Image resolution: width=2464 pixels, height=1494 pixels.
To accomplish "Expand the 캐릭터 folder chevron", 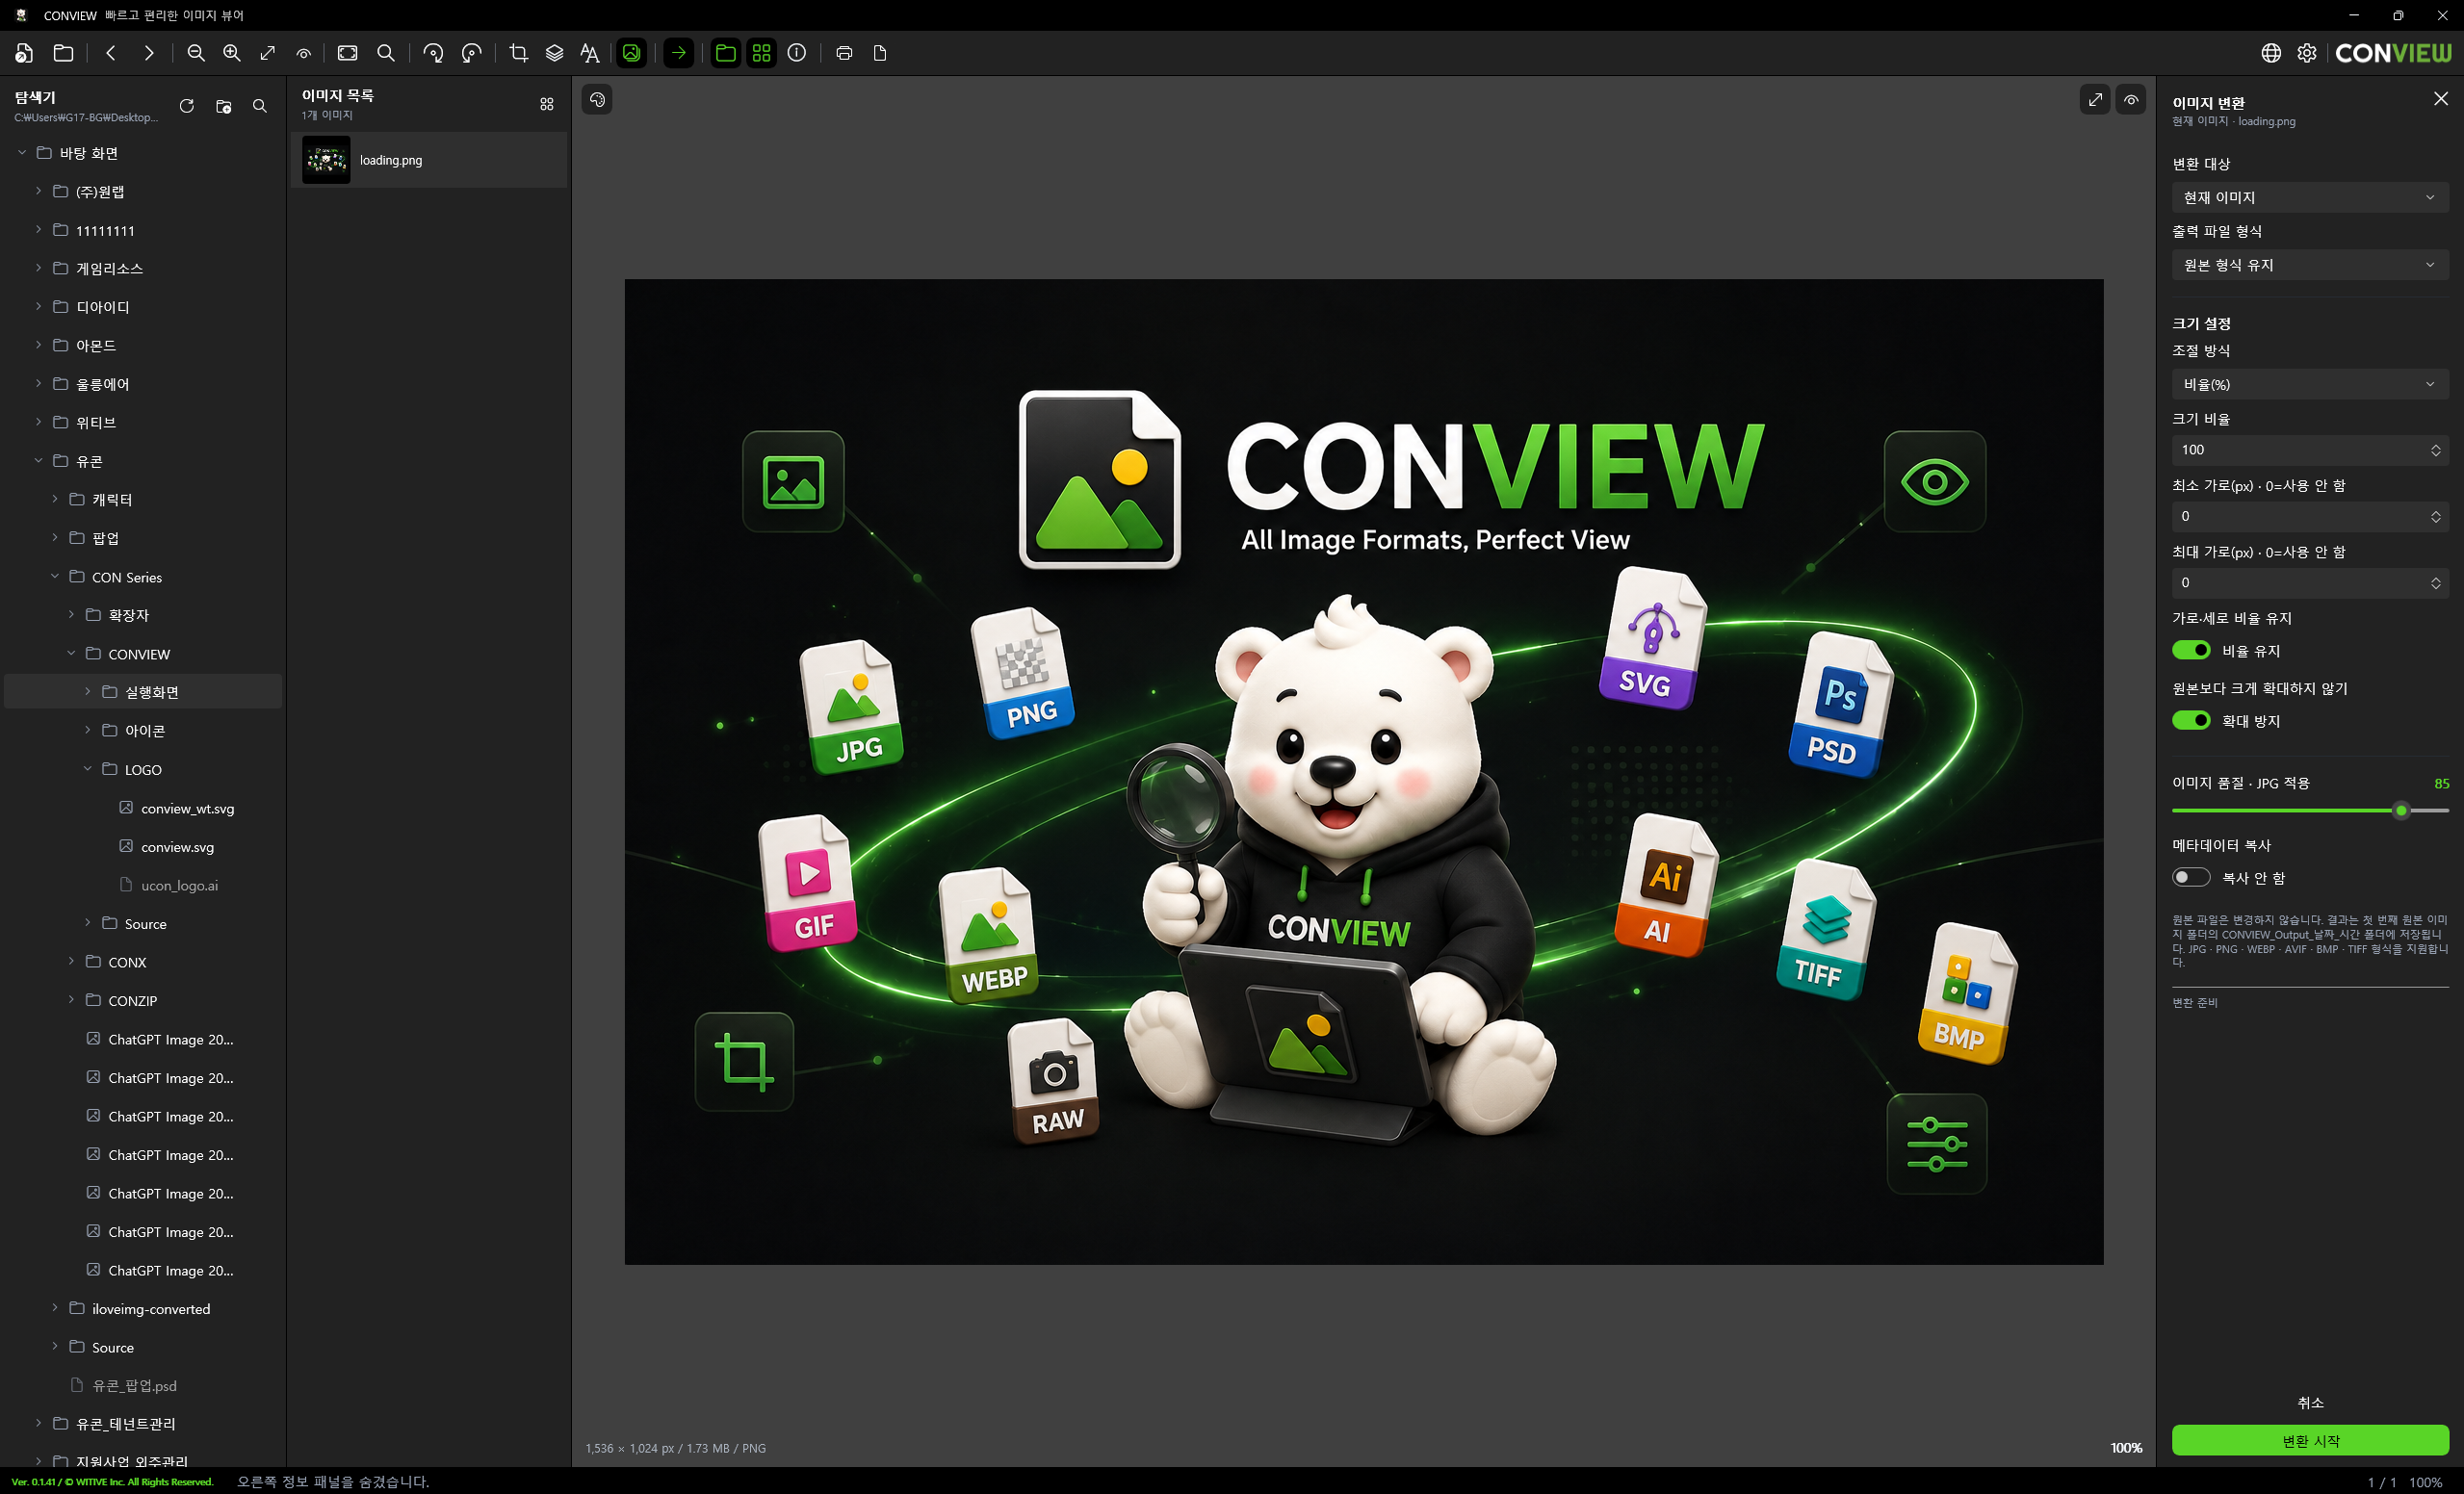I will (55, 499).
